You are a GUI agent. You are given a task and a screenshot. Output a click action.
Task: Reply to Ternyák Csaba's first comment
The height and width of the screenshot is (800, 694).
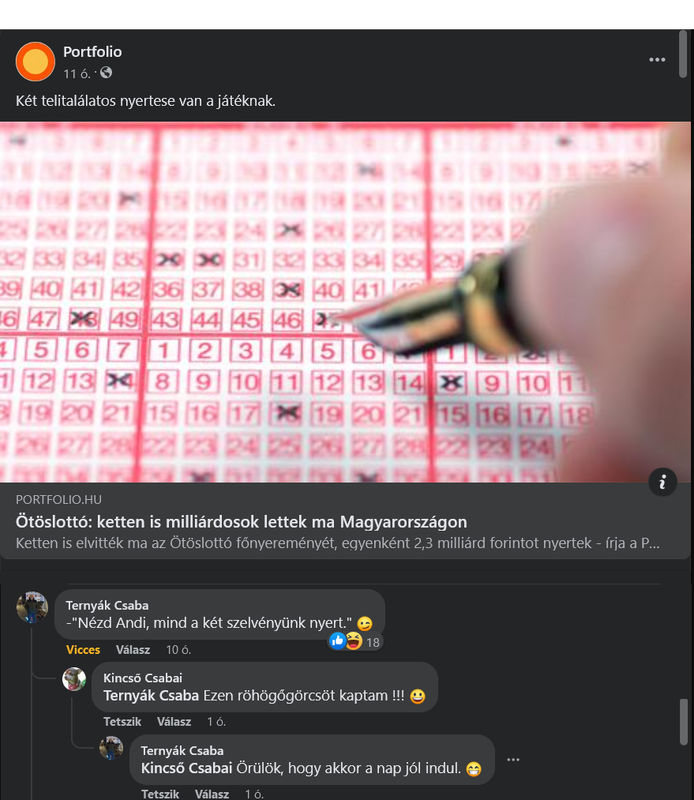[133, 650]
